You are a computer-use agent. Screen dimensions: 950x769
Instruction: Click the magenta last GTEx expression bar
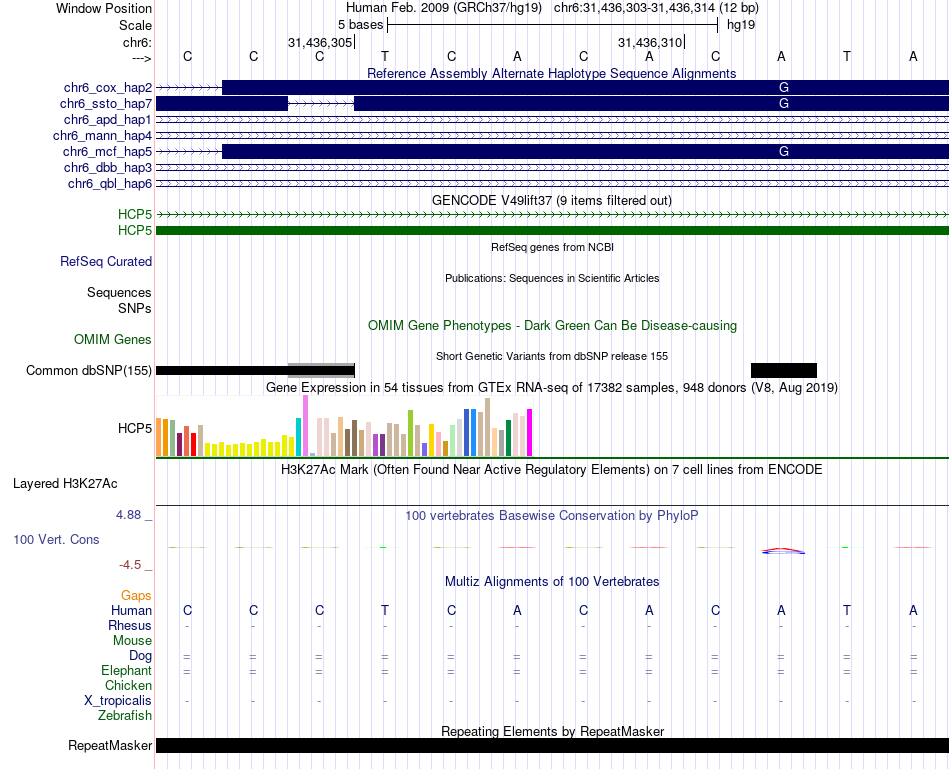[530, 433]
